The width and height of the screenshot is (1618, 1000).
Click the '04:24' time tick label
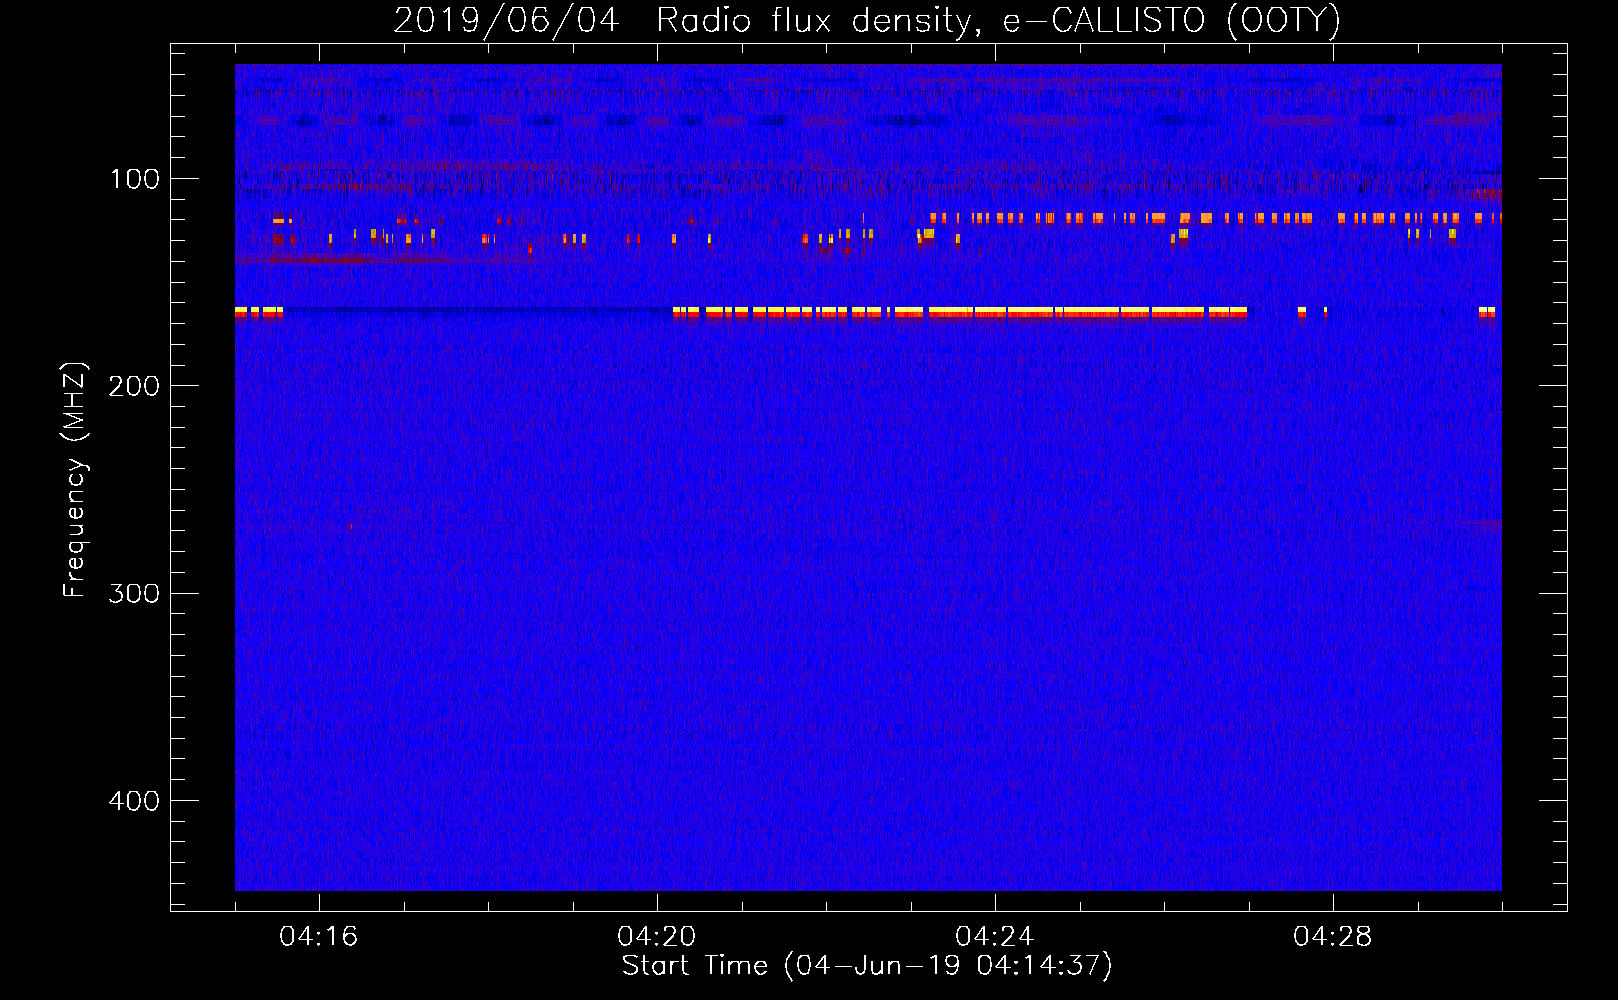[995, 937]
